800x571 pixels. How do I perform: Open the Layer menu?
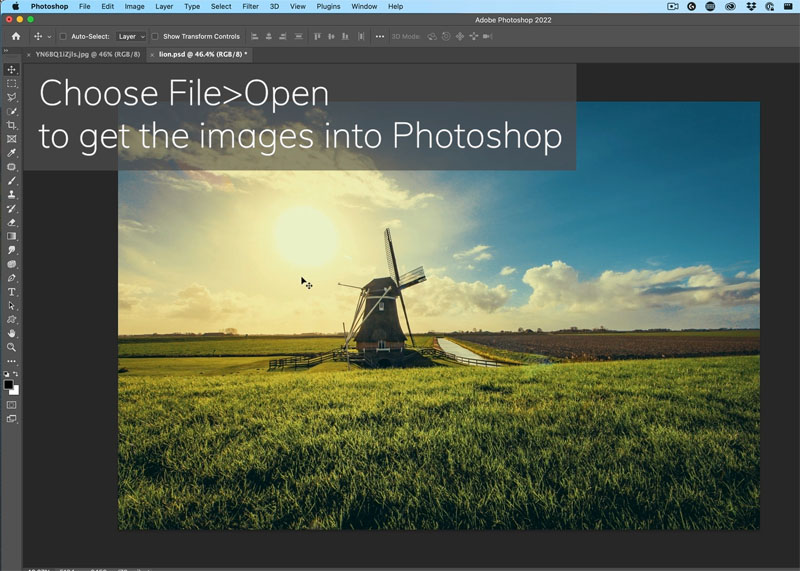click(164, 6)
